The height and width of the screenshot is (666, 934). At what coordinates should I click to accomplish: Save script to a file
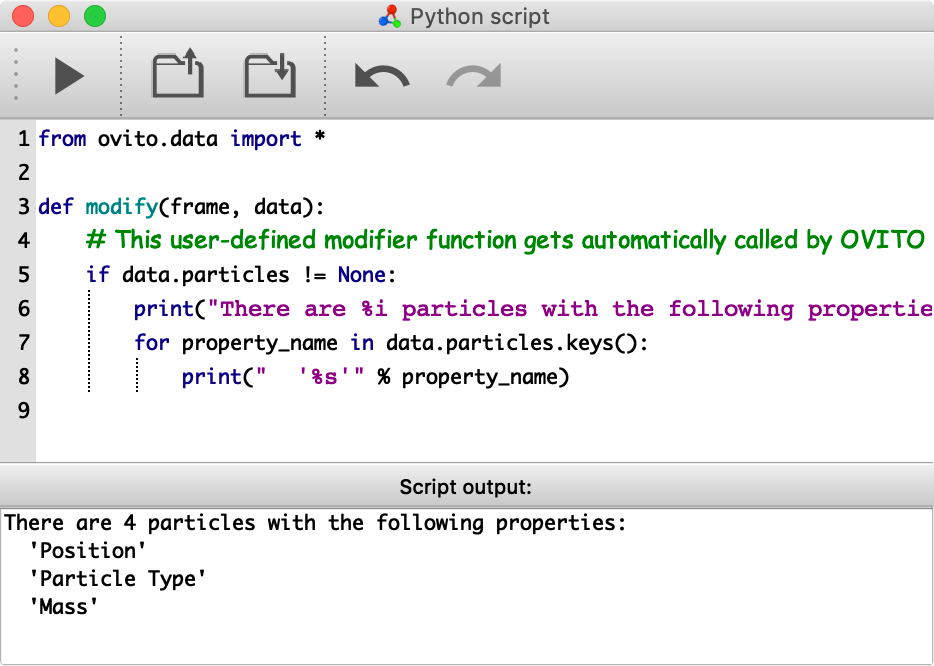pyautogui.click(x=268, y=76)
